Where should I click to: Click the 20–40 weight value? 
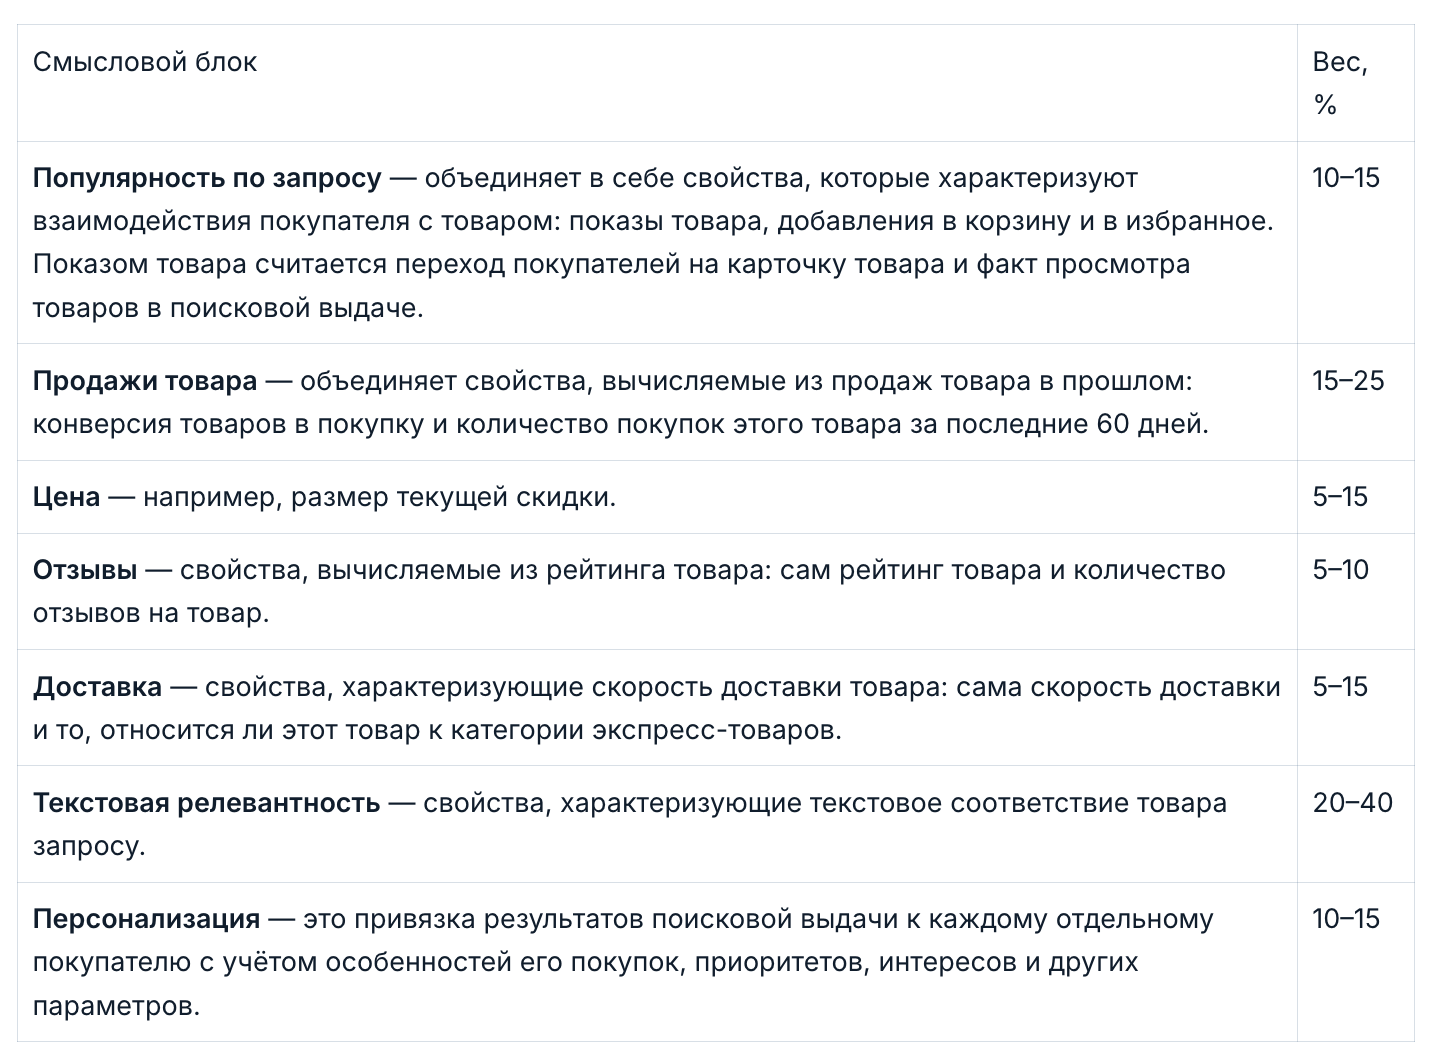(x=1352, y=803)
